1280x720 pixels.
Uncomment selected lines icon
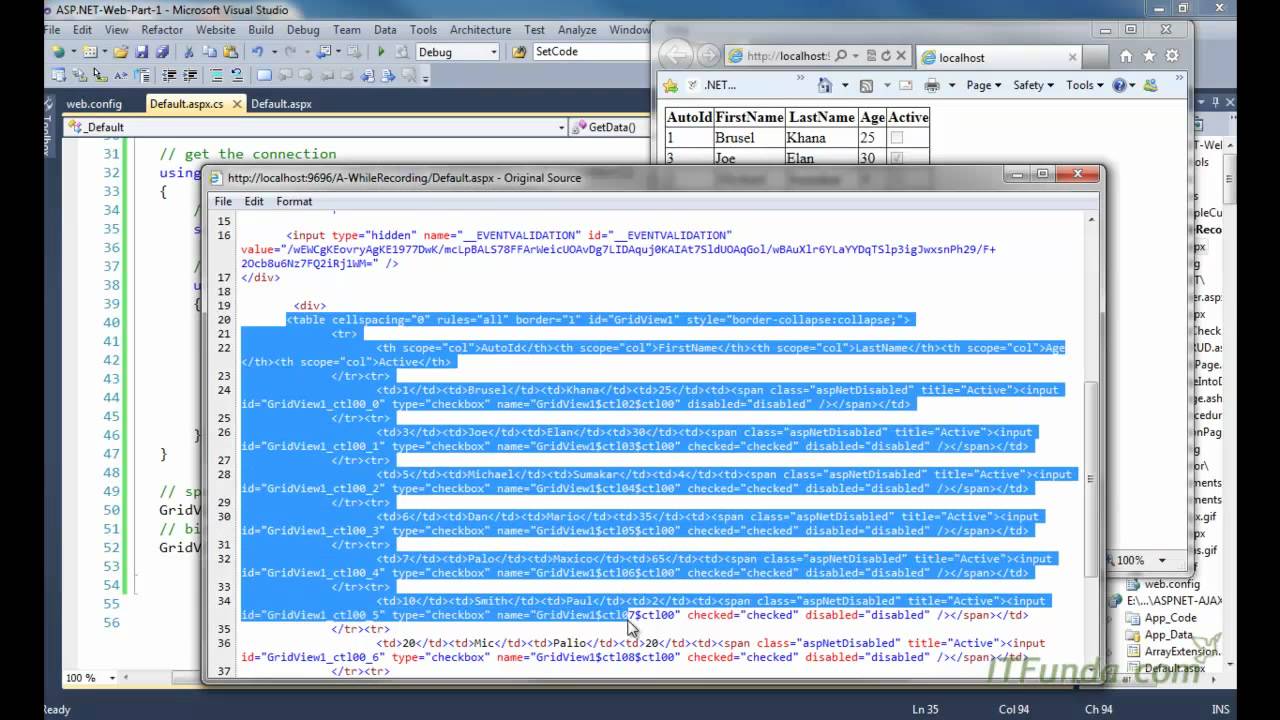[237, 75]
